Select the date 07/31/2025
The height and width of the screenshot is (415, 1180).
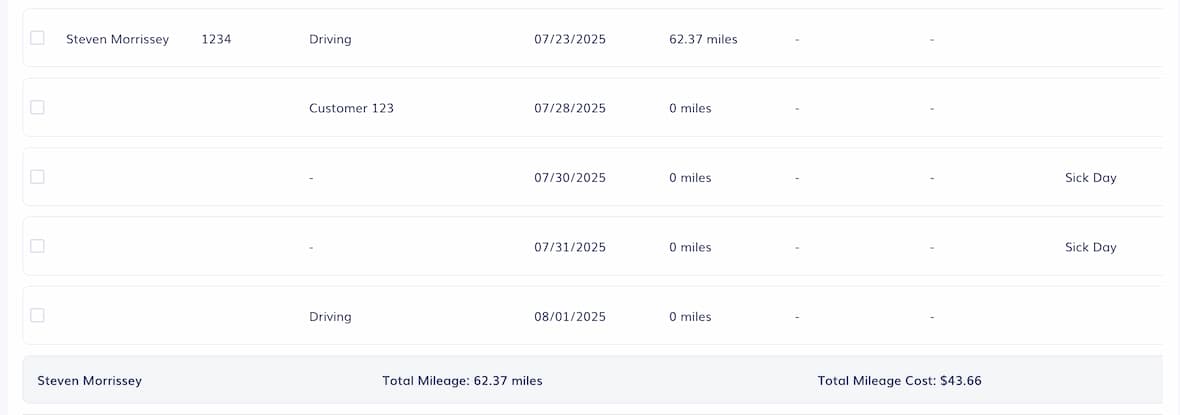(570, 247)
